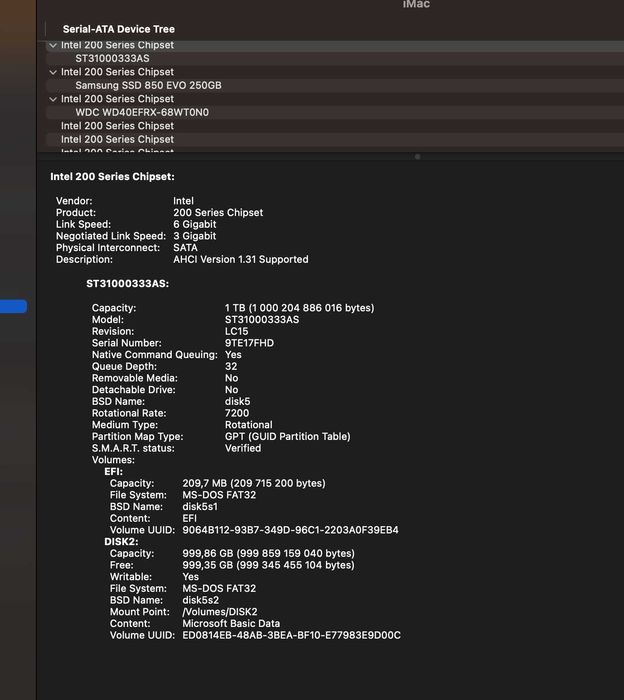Click the 'Volumes:' label
This screenshot has width=624, height=700.
113,460
